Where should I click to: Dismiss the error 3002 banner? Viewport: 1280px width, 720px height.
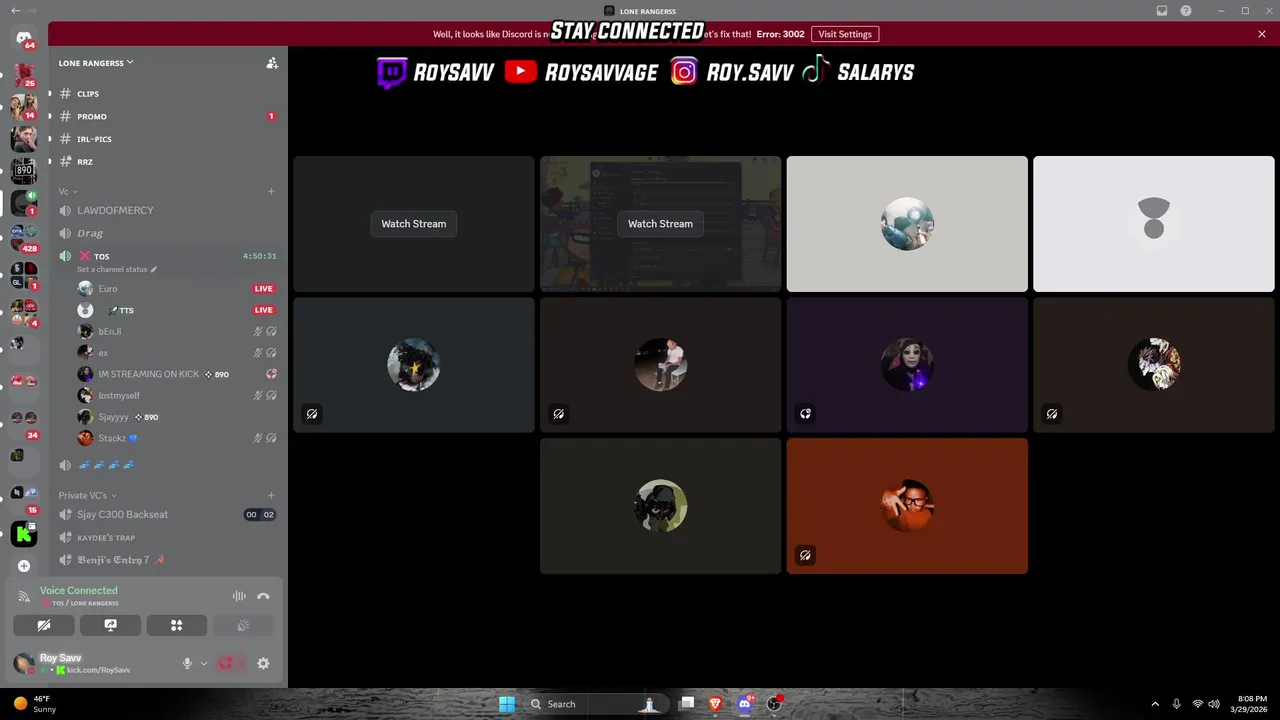[1262, 34]
